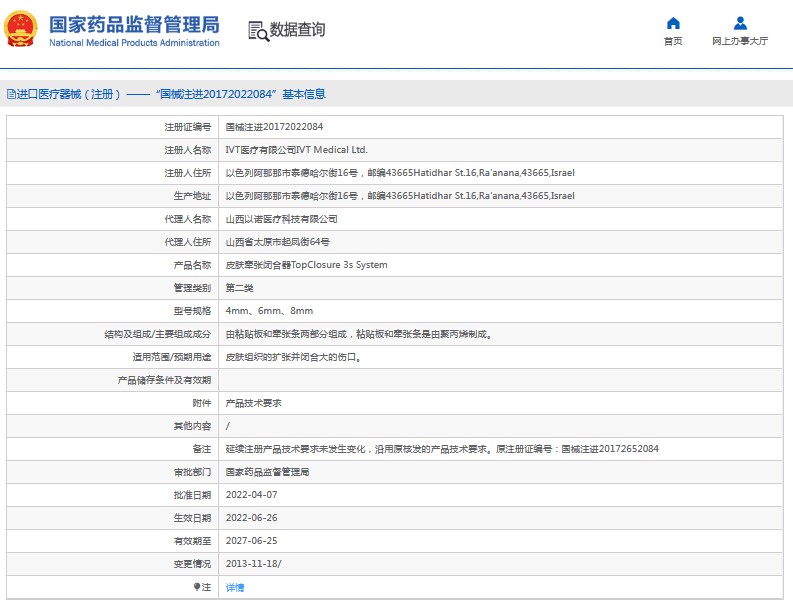Click the 变更情况 row label
The image size is (793, 606).
[x=192, y=564]
